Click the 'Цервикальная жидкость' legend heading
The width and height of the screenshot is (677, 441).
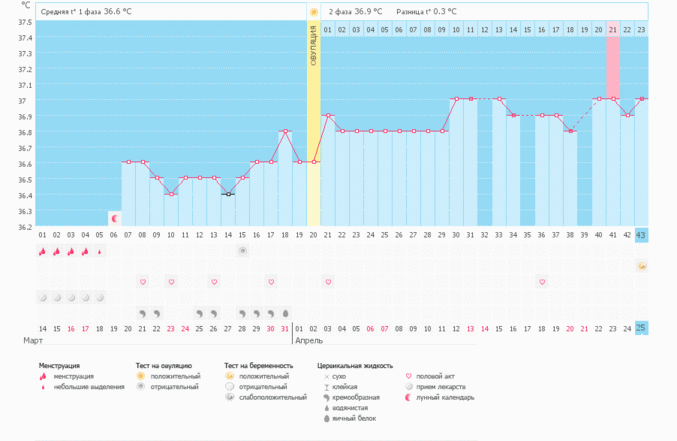point(355,366)
